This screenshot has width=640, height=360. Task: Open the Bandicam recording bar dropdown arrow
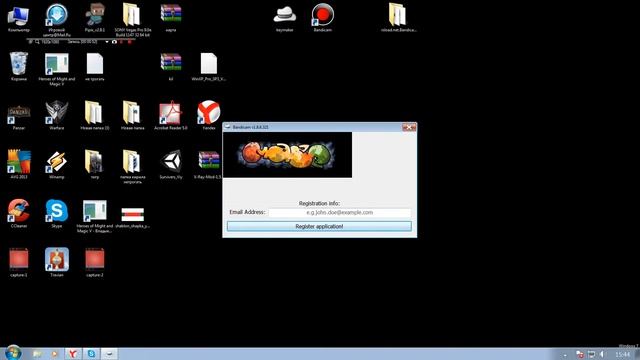(107, 42)
